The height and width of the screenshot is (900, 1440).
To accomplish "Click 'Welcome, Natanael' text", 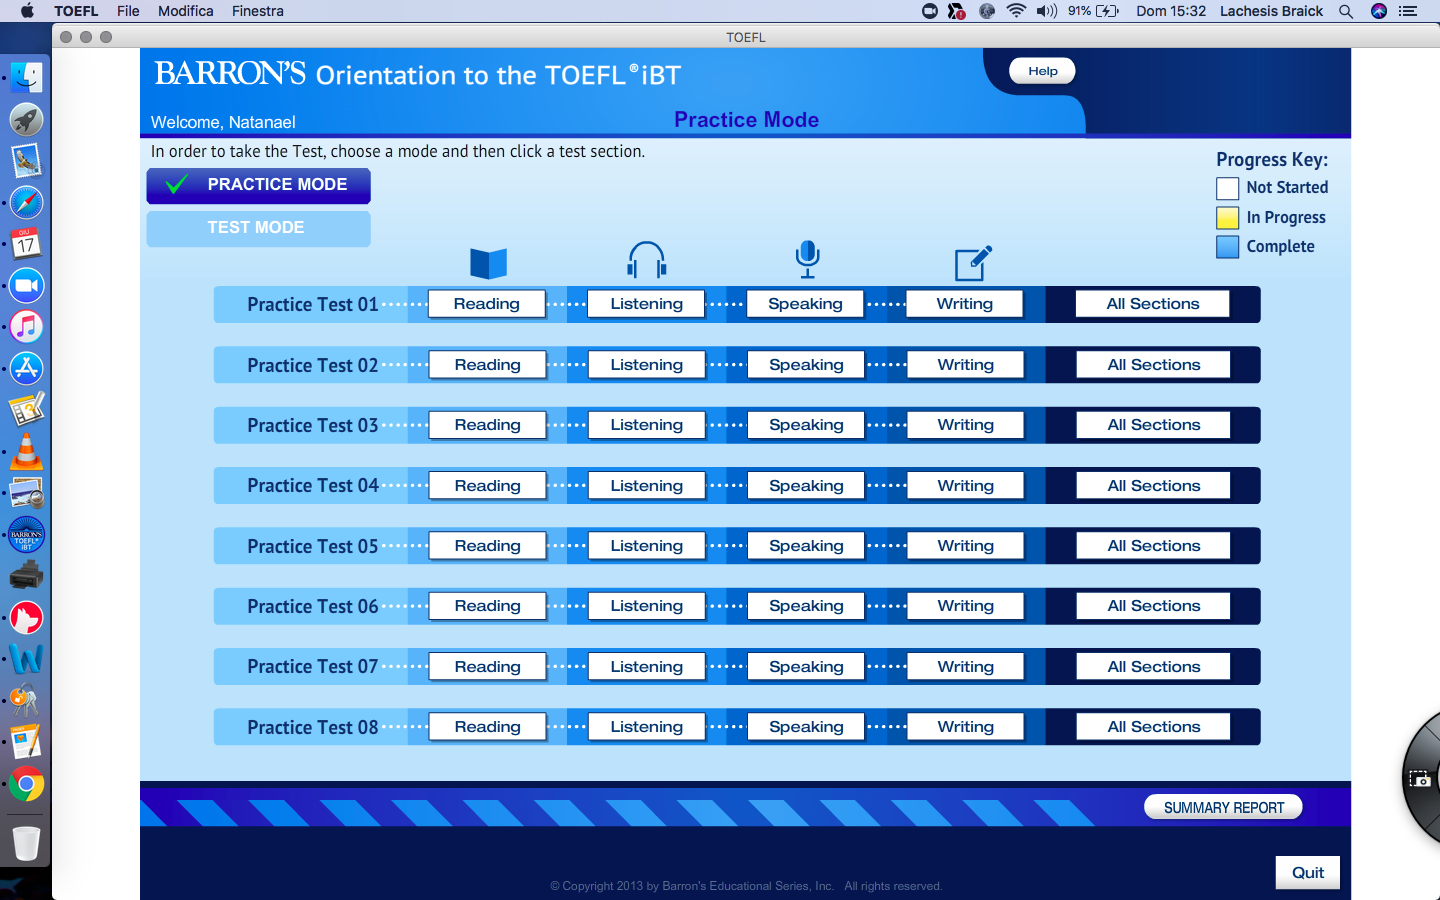I will click(x=223, y=122).
